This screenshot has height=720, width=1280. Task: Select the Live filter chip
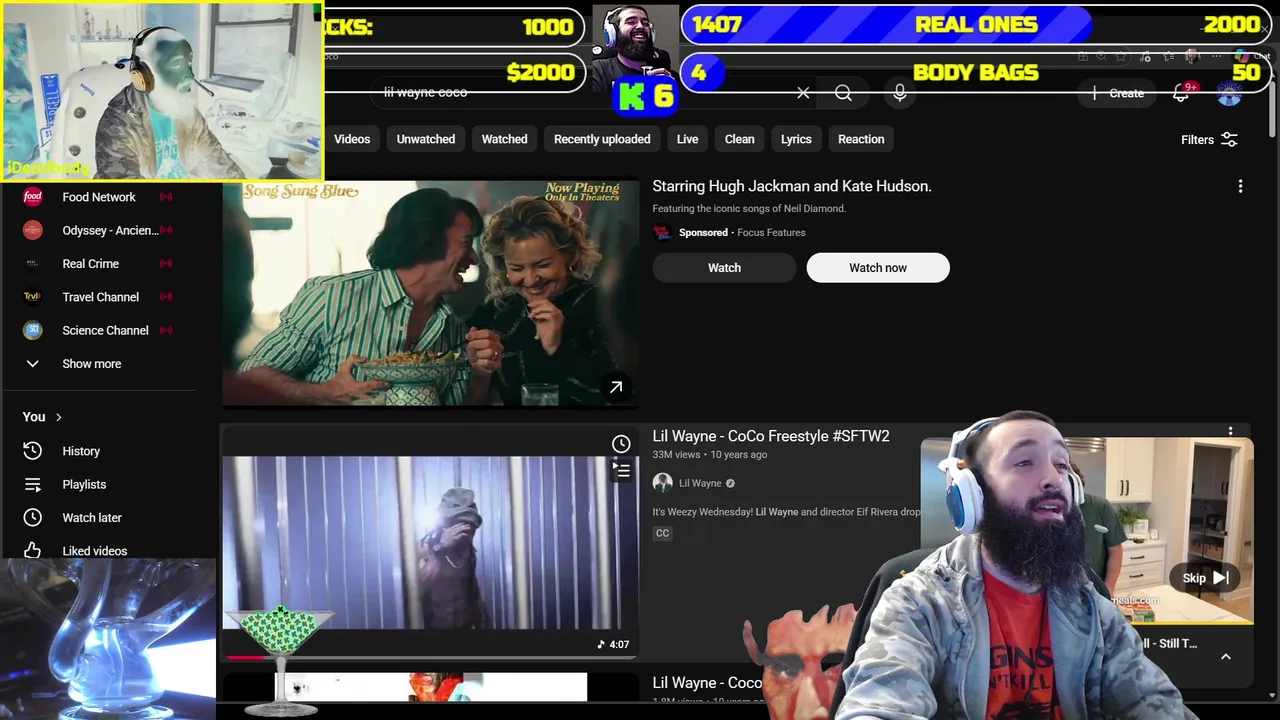pyautogui.click(x=687, y=139)
